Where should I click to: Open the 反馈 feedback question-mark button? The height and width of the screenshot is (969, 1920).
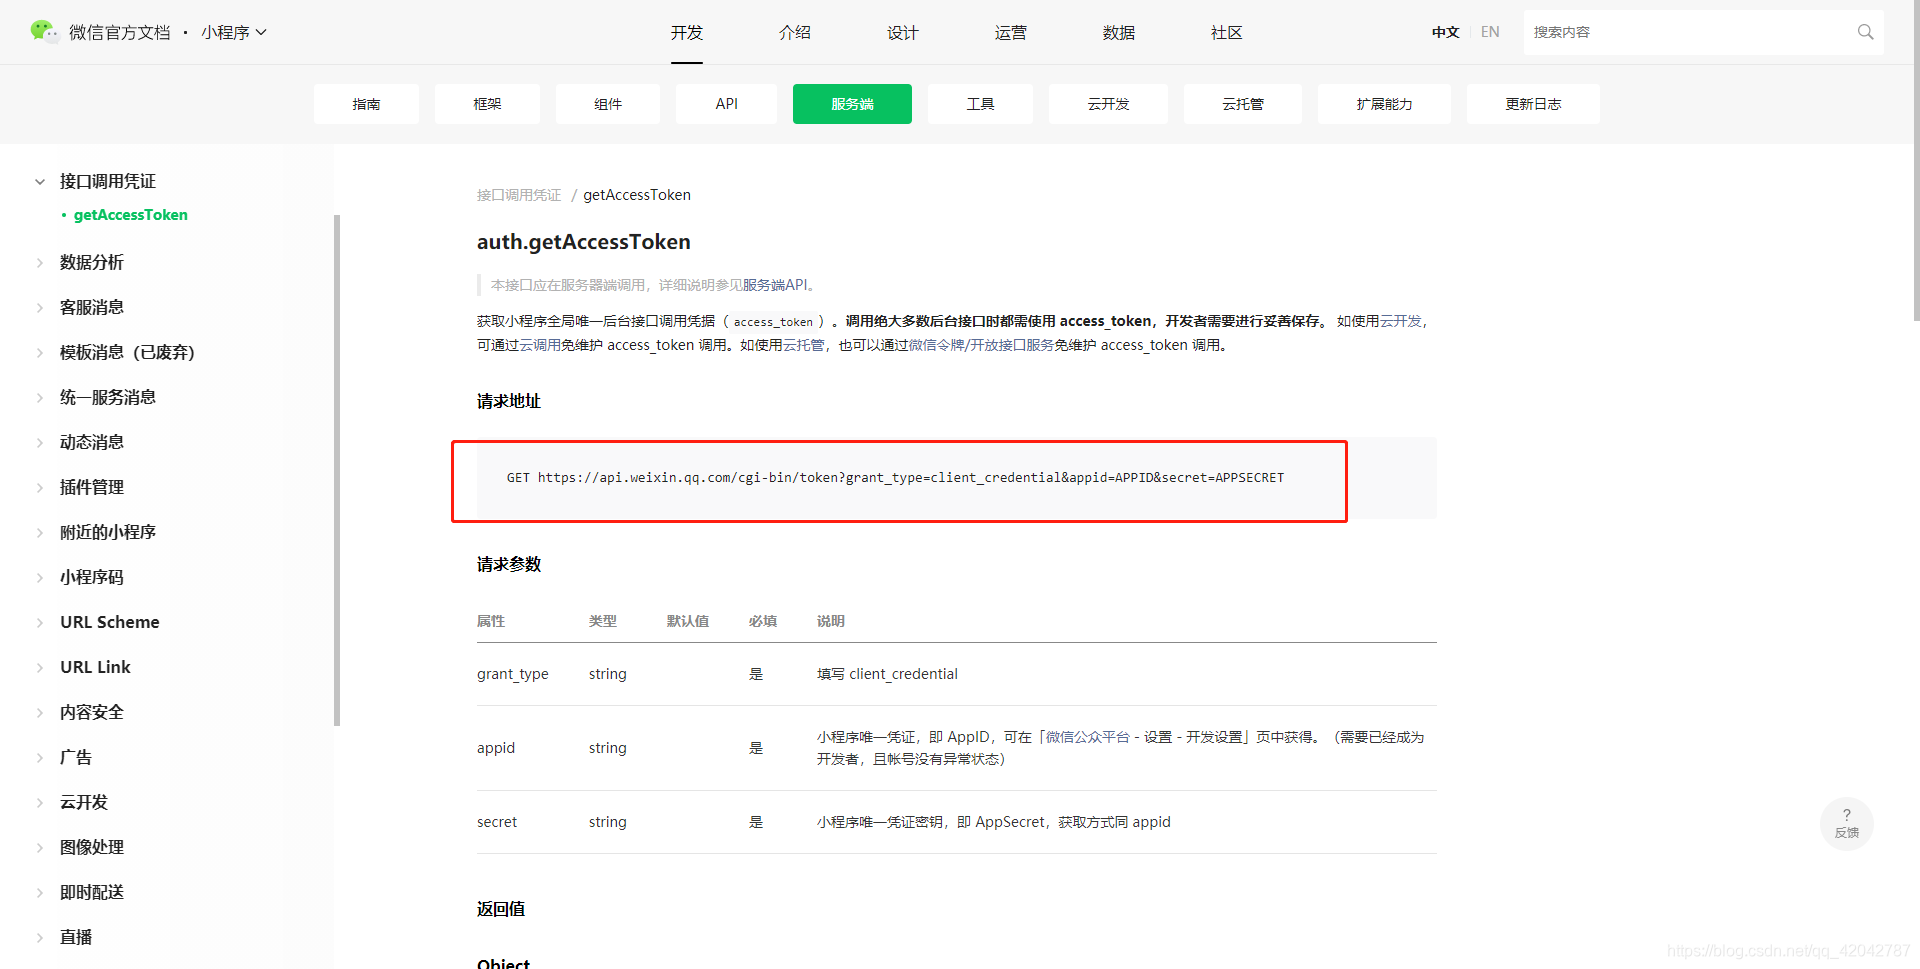point(1846,823)
